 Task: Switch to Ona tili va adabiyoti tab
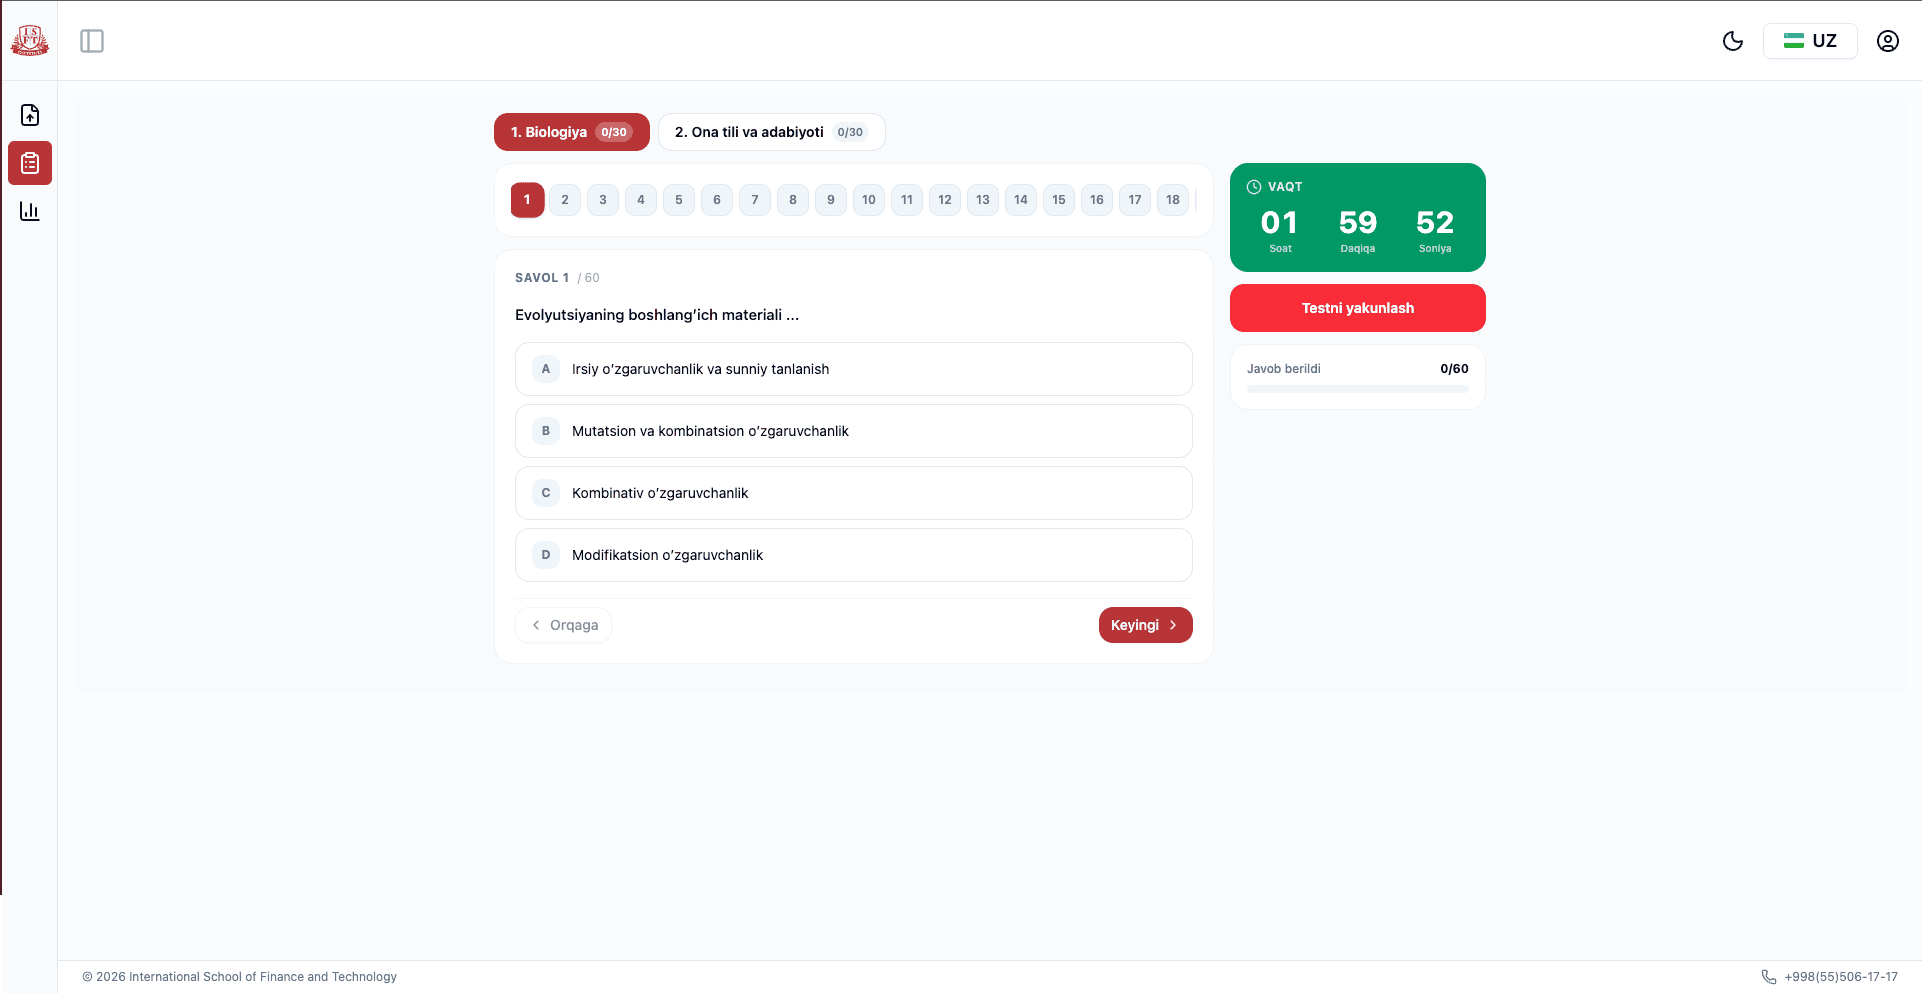click(x=771, y=132)
